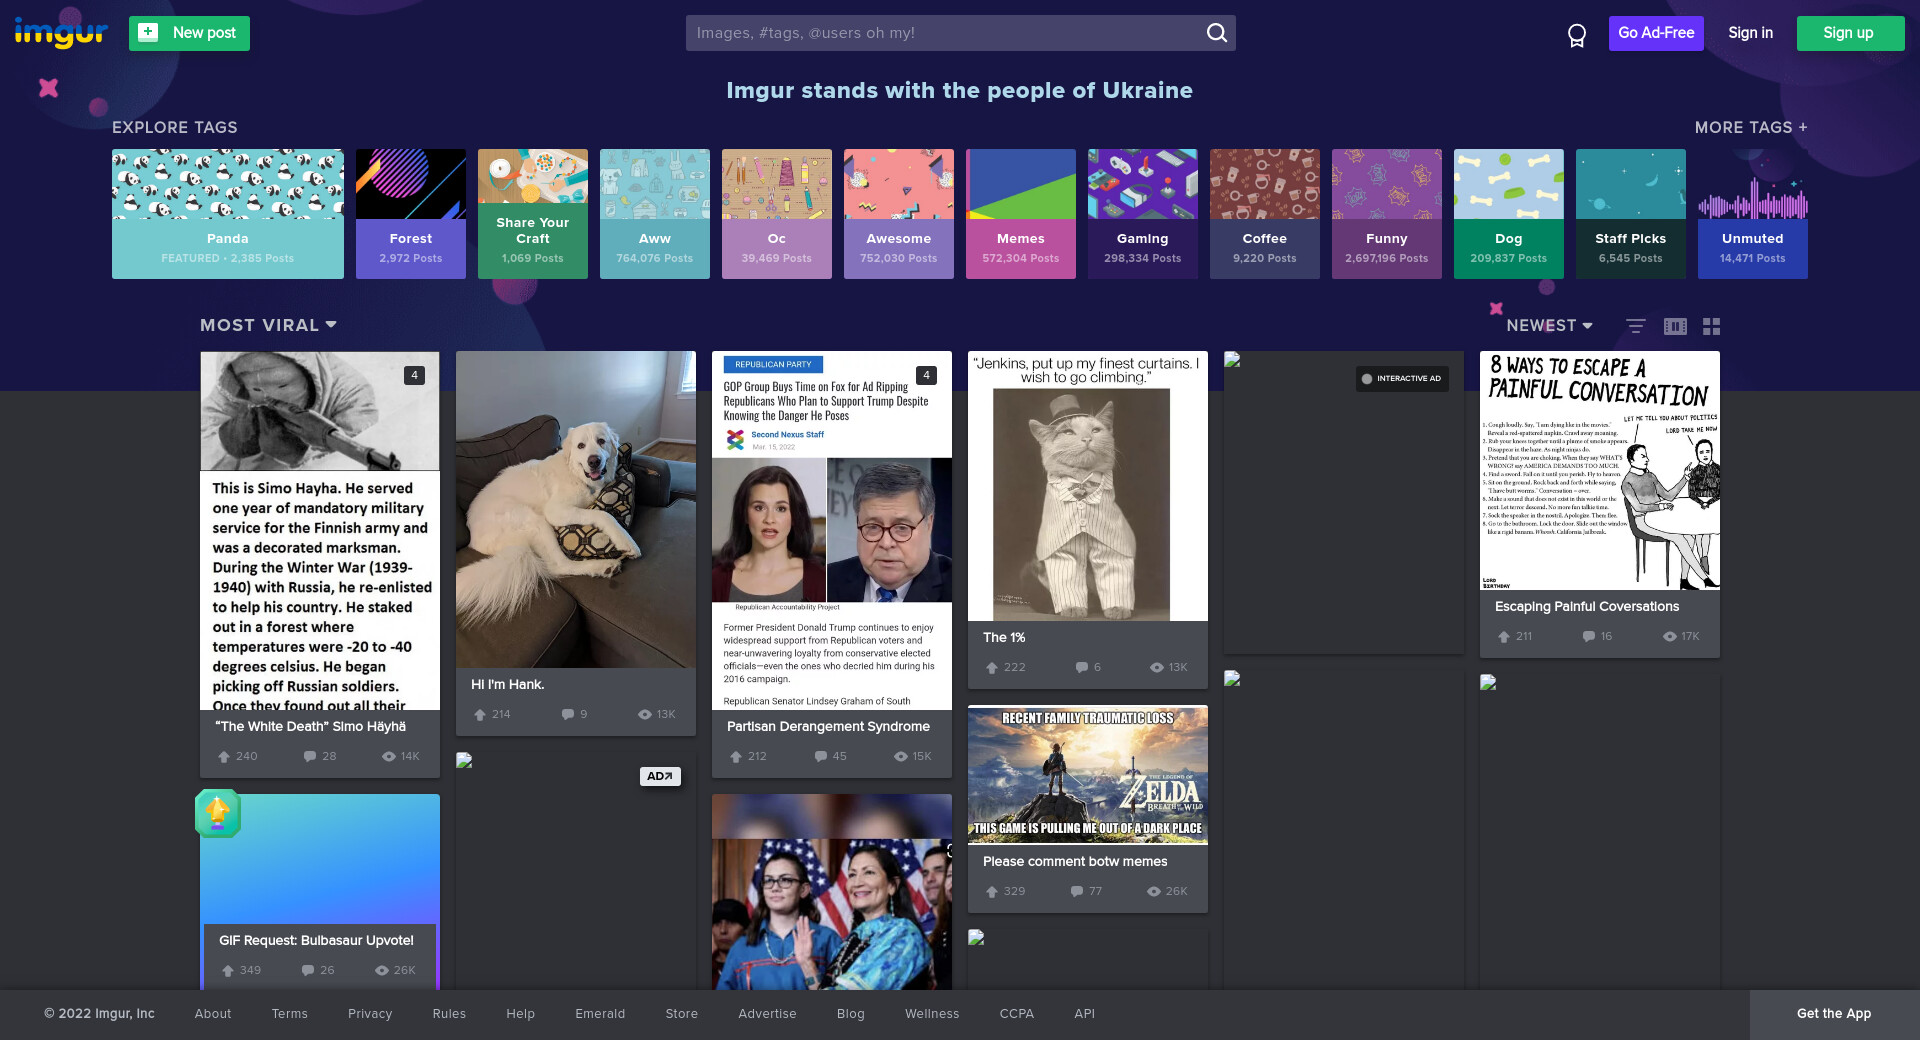Image resolution: width=1920 pixels, height=1040 pixels.
Task: Click the Interactive Ad label
Action: pyautogui.click(x=1402, y=379)
